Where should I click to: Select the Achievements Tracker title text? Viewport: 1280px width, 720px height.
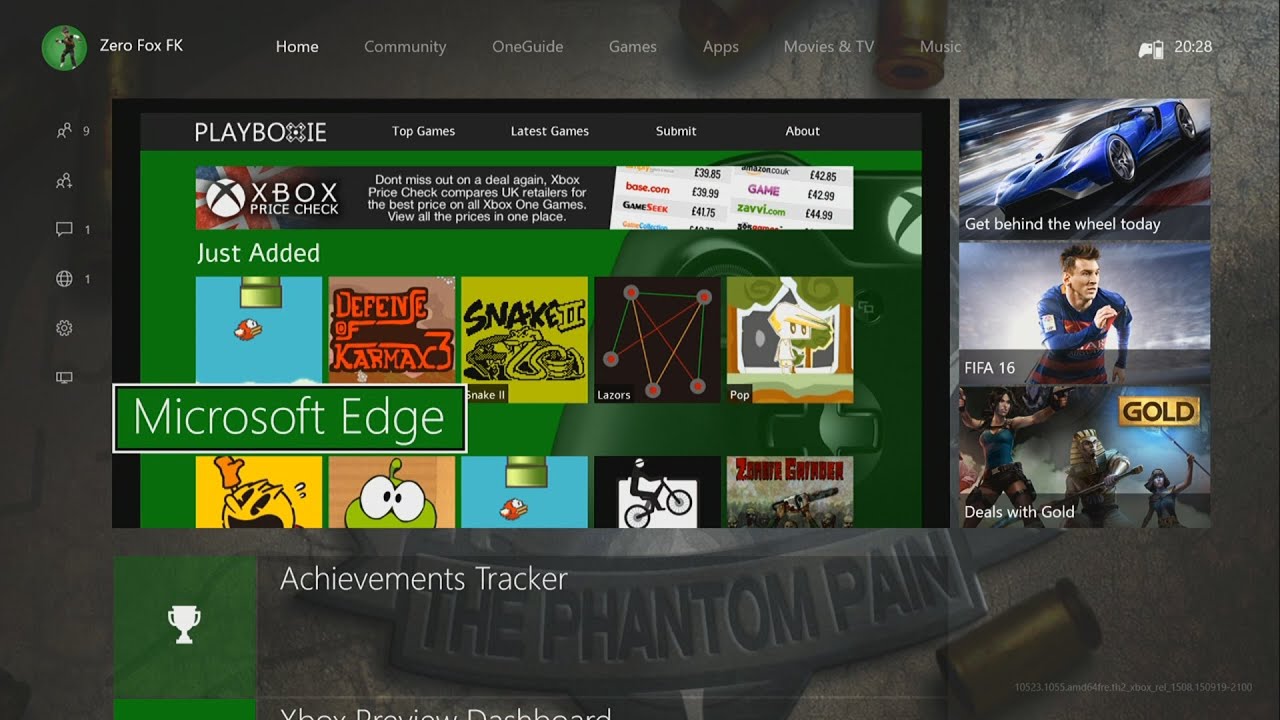point(424,579)
